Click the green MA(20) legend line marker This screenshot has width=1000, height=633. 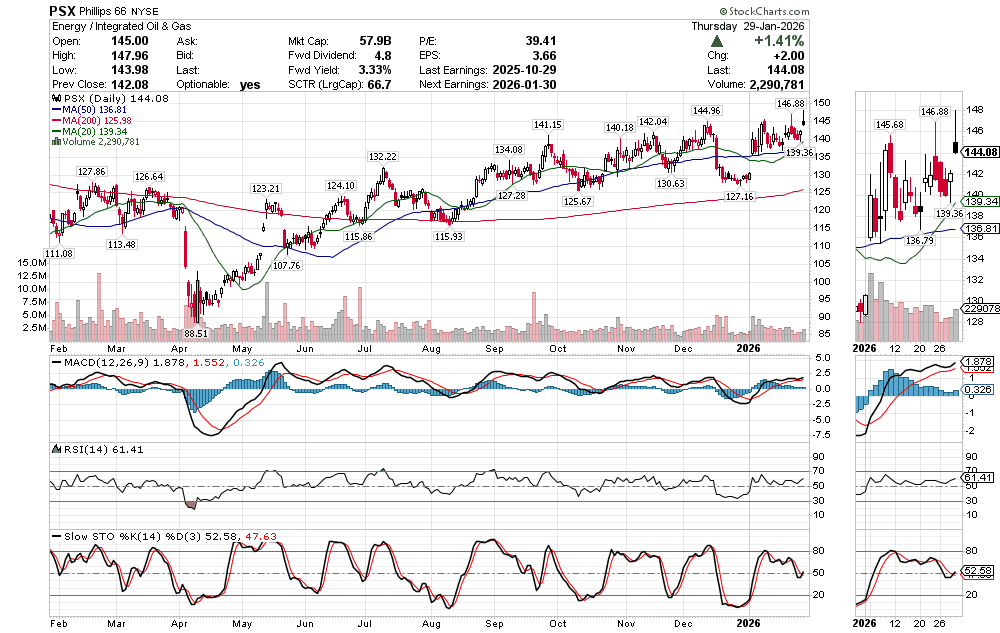tap(57, 131)
